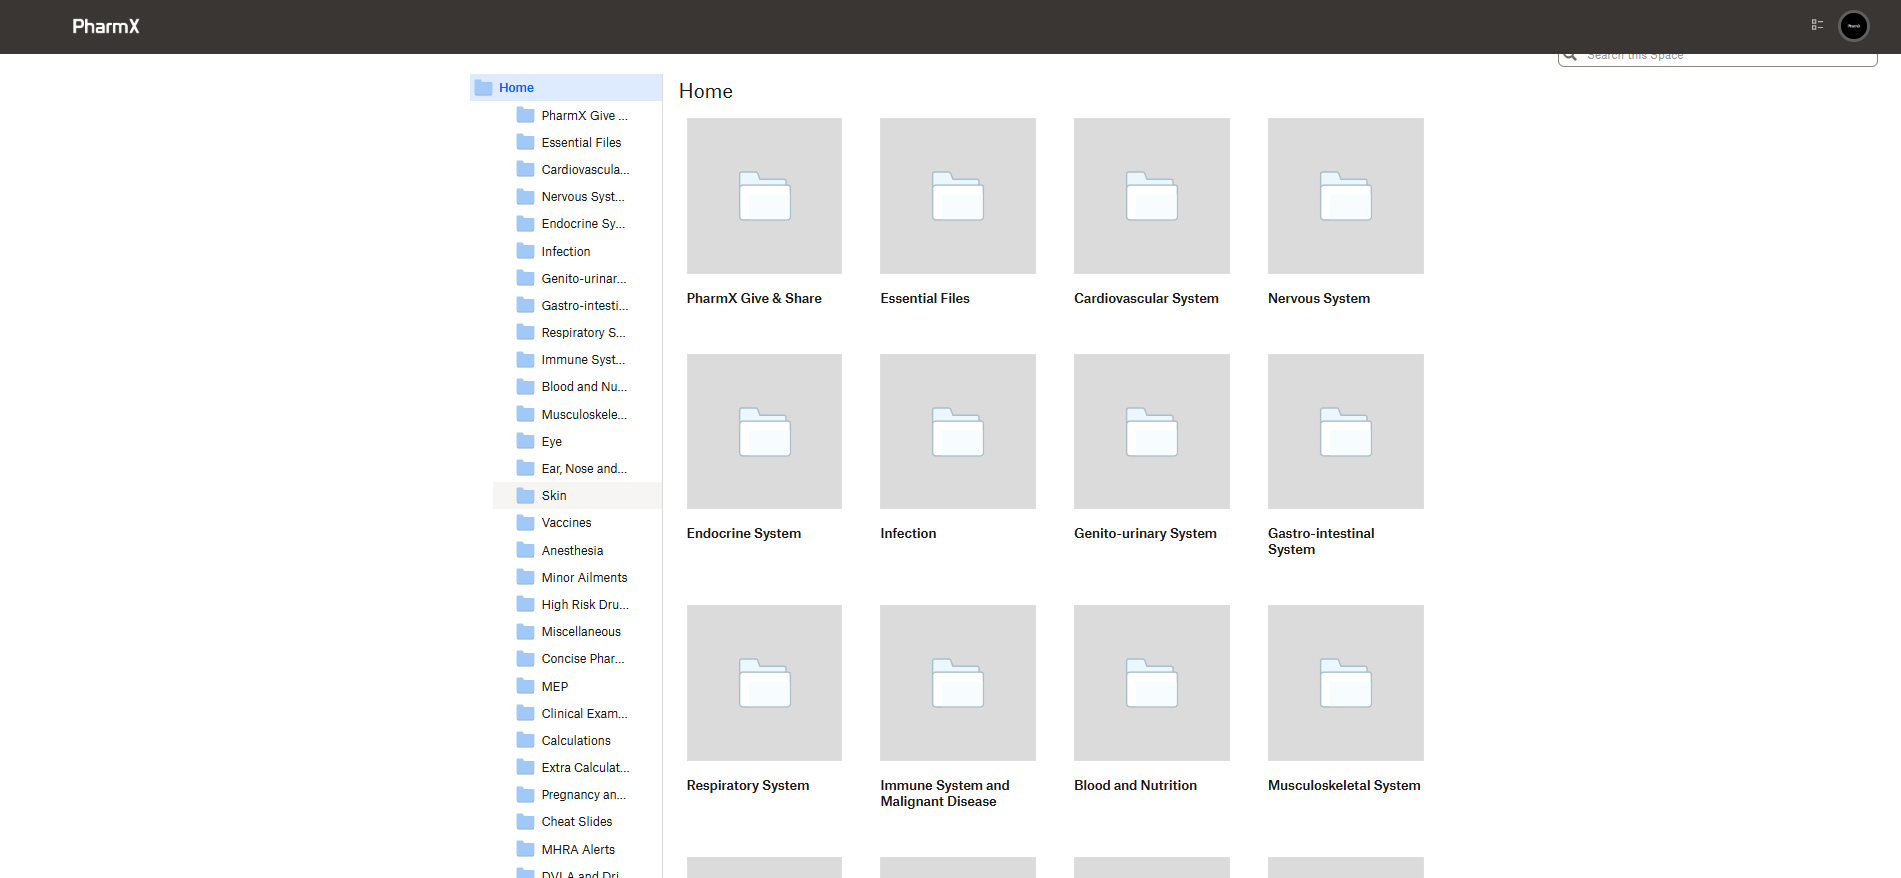
Task: Click folder icon beside Respiratory S... in sidebar
Action: (x=525, y=332)
